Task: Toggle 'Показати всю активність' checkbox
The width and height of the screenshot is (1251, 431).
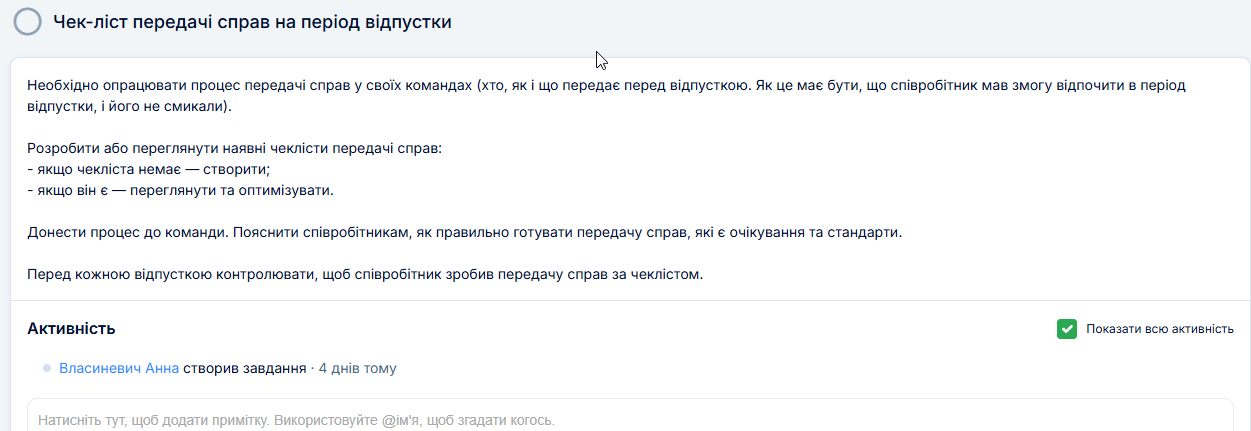Action: click(1067, 329)
